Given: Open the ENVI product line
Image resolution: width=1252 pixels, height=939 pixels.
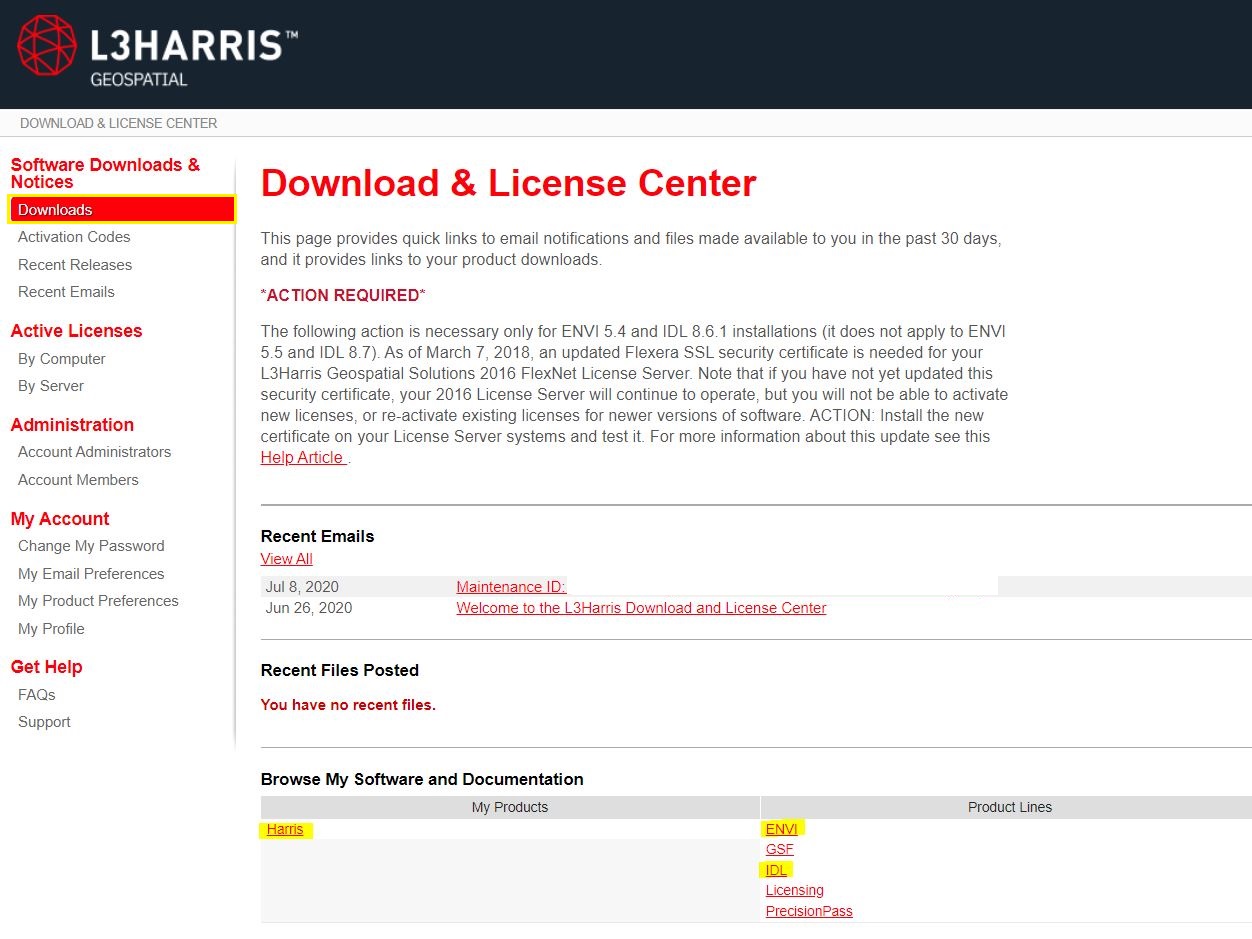Looking at the screenshot, I should (x=782, y=829).
